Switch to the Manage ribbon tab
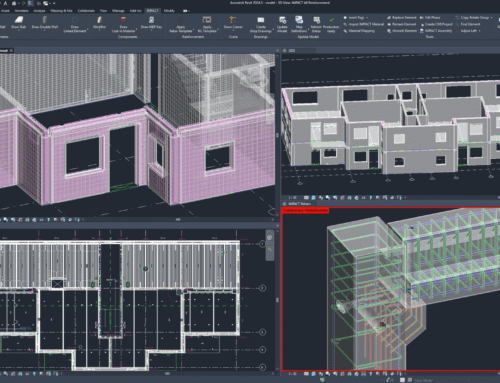The image size is (500, 383). [118, 11]
